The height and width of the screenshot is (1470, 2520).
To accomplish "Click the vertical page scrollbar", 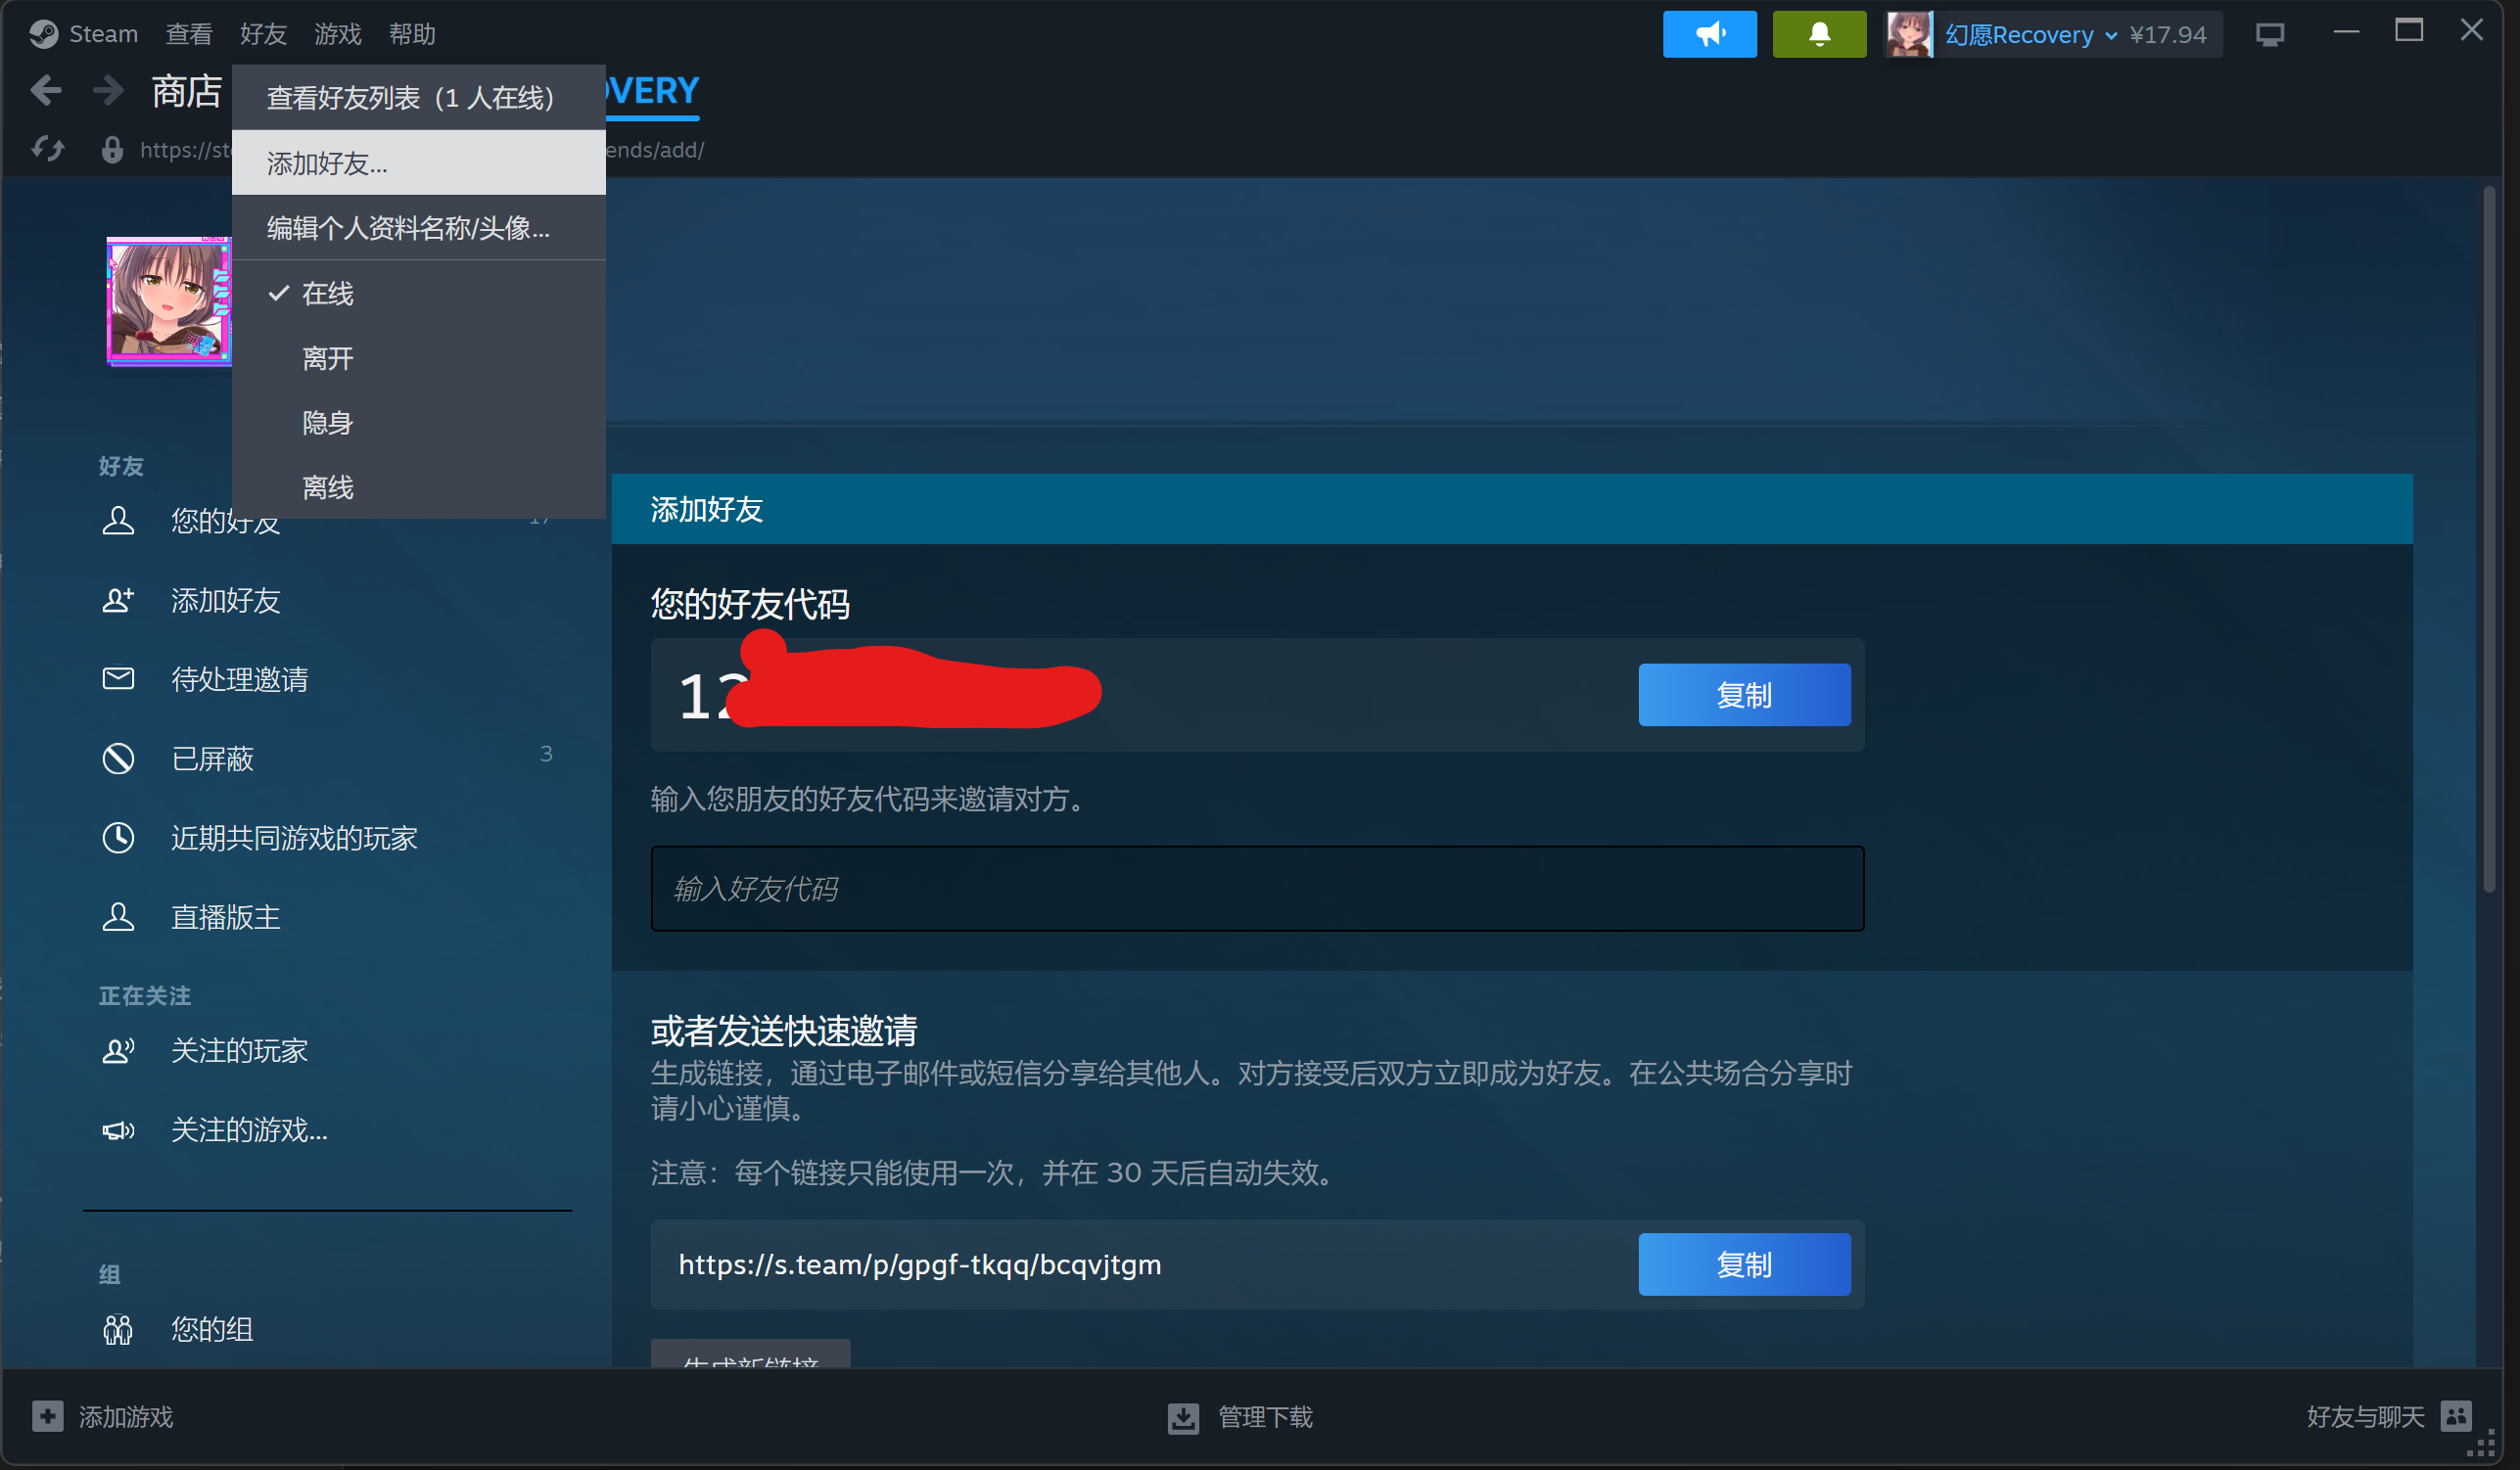I will 2488,540.
